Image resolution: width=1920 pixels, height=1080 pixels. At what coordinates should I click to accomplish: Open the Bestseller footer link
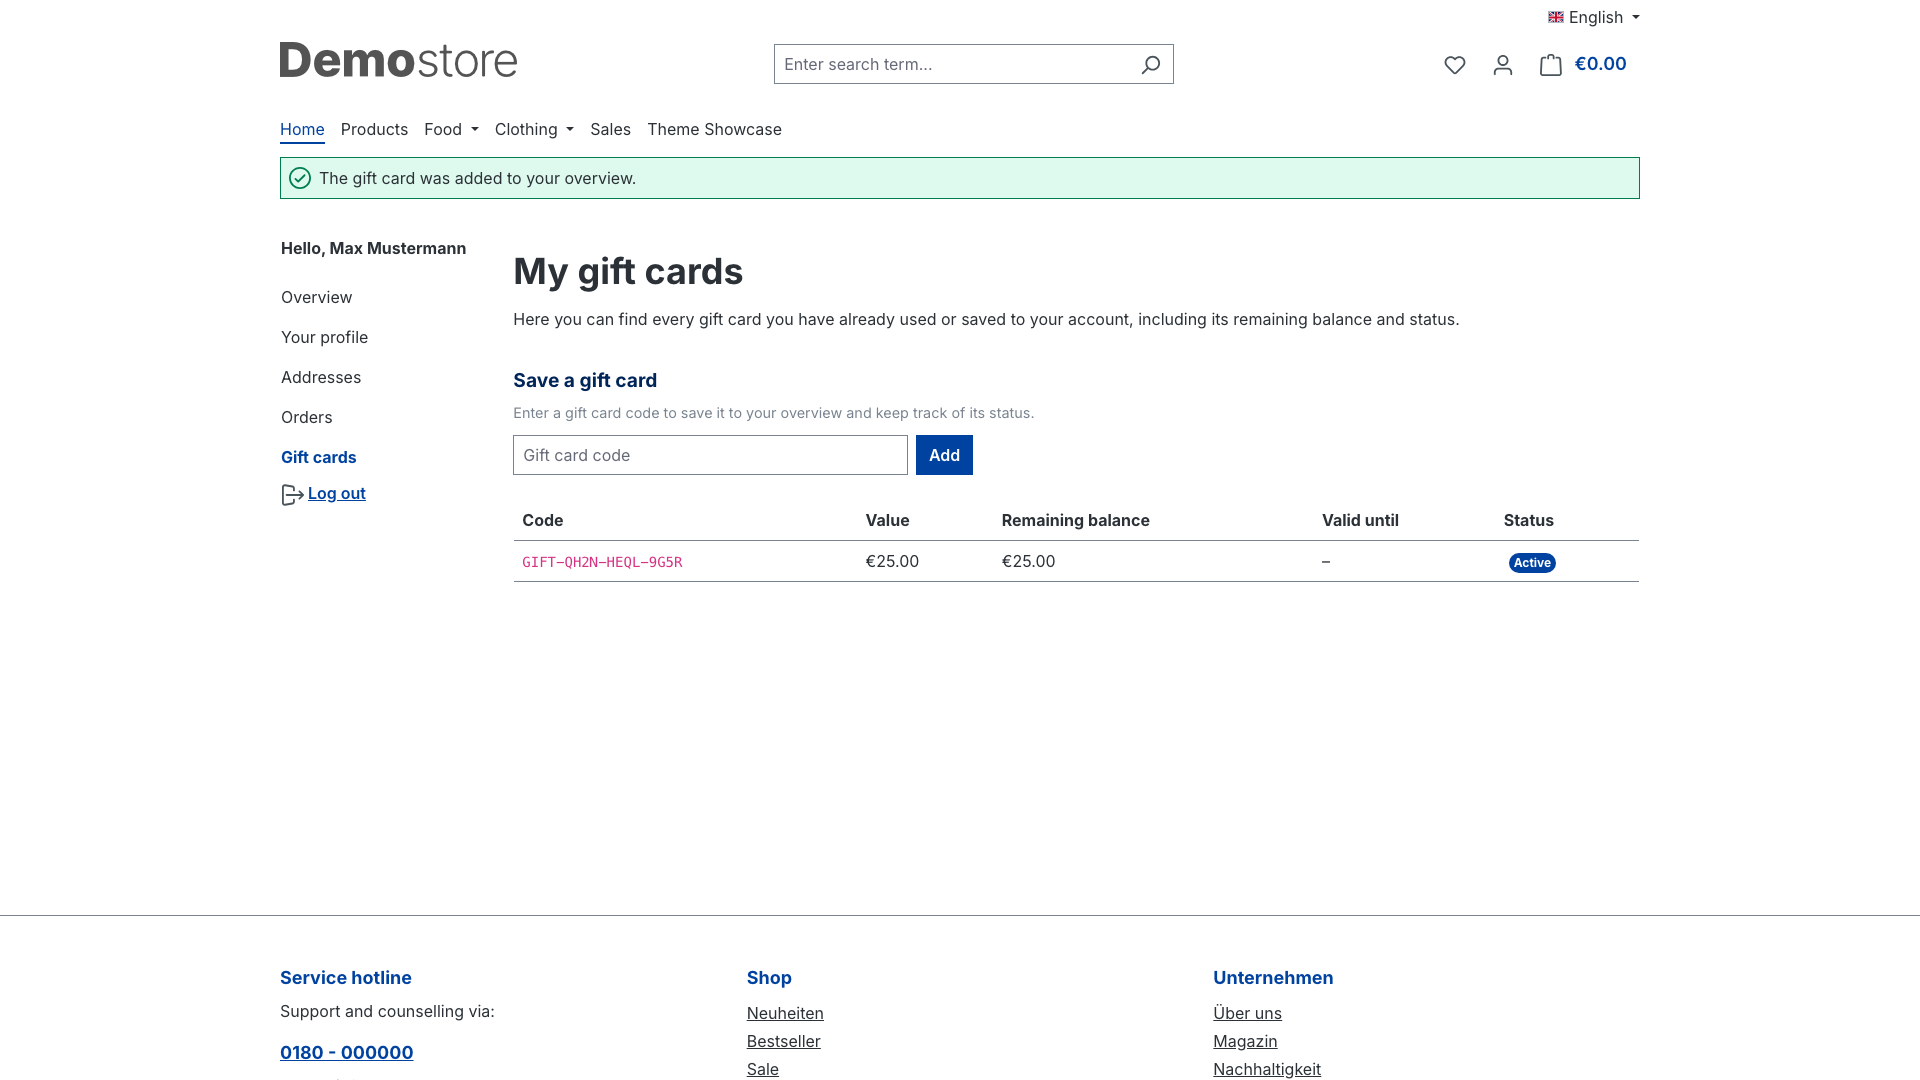[x=783, y=1041]
